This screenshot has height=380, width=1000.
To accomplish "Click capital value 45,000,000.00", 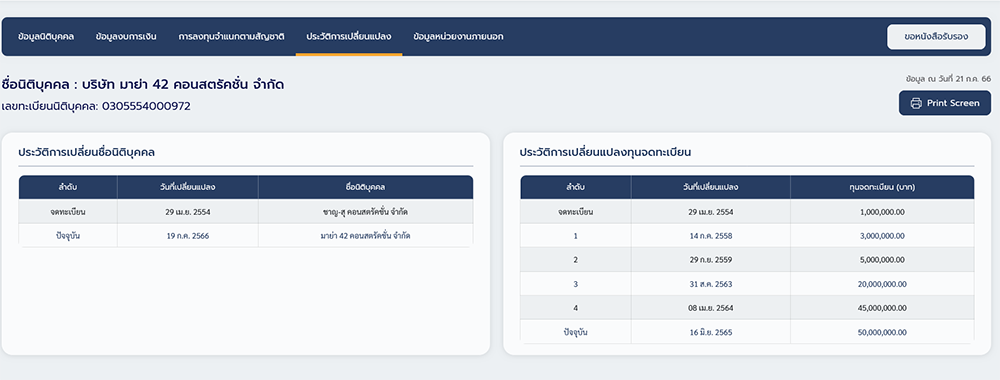I will pyautogui.click(x=882, y=308).
